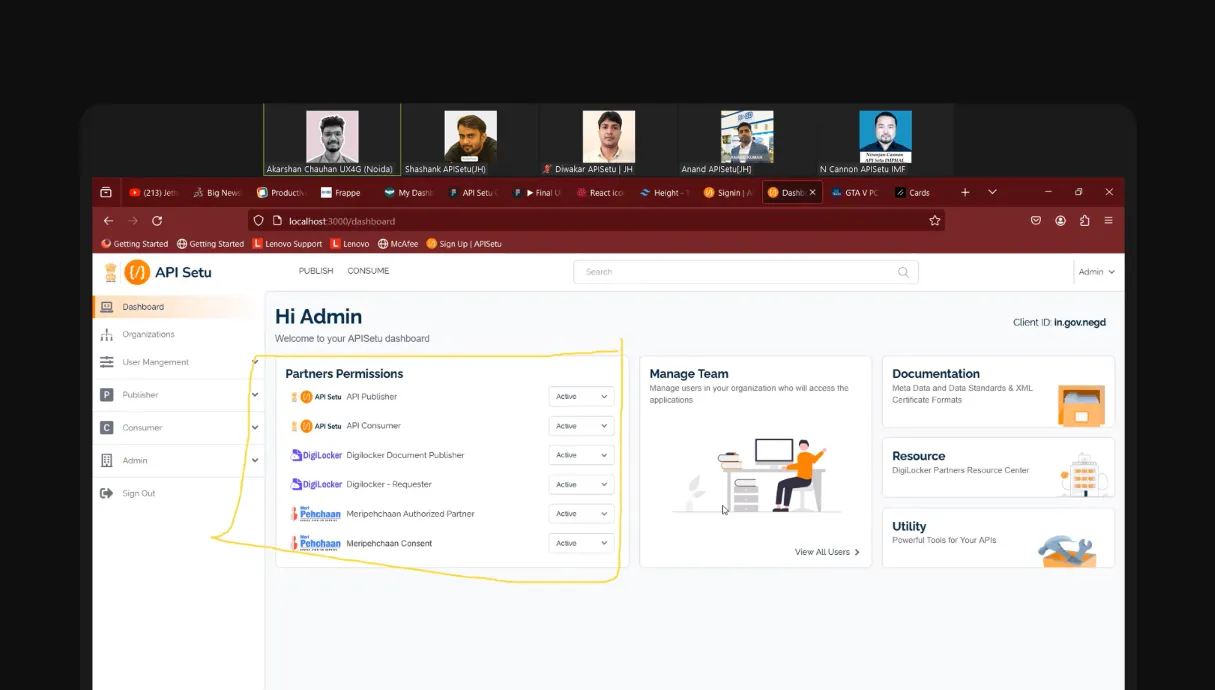Open the Firefox account icon

coord(1060,221)
